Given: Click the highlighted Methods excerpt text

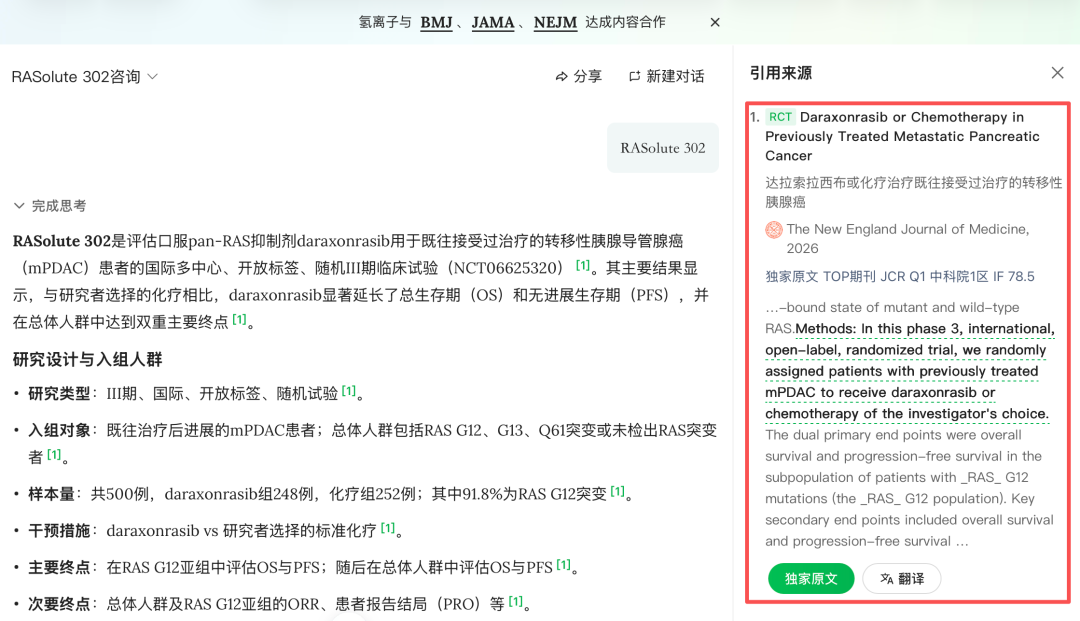Looking at the screenshot, I should (910, 371).
